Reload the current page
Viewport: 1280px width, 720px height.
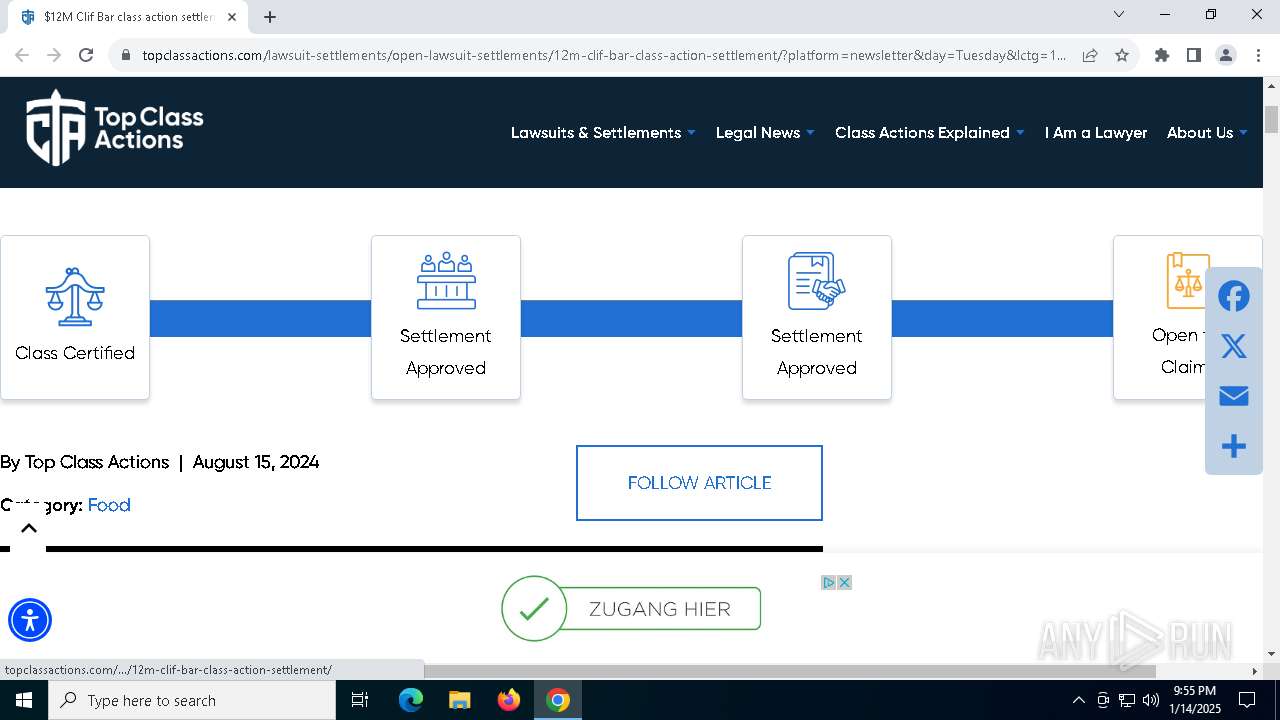(x=86, y=55)
